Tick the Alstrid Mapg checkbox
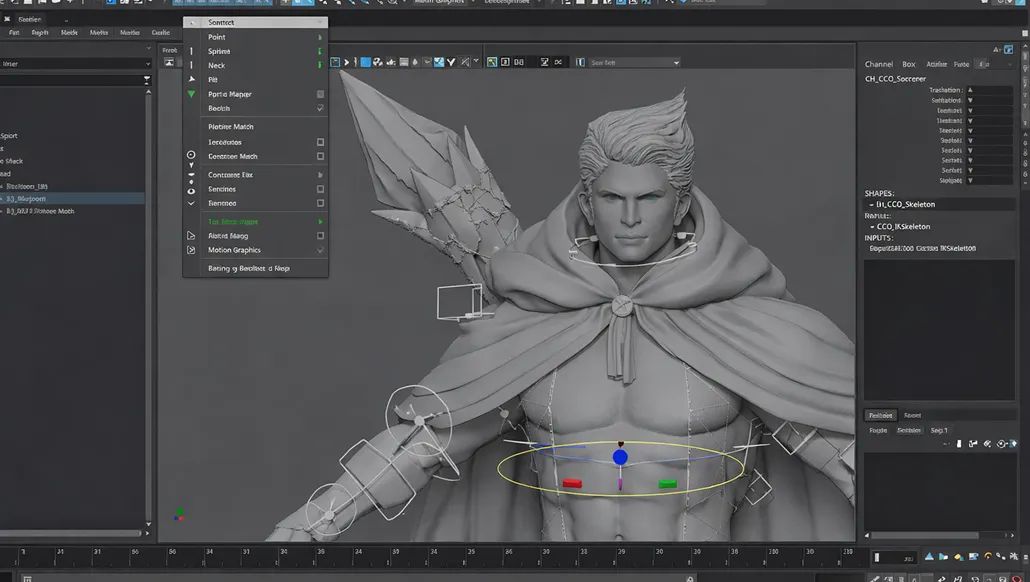1030x582 pixels. (320, 236)
